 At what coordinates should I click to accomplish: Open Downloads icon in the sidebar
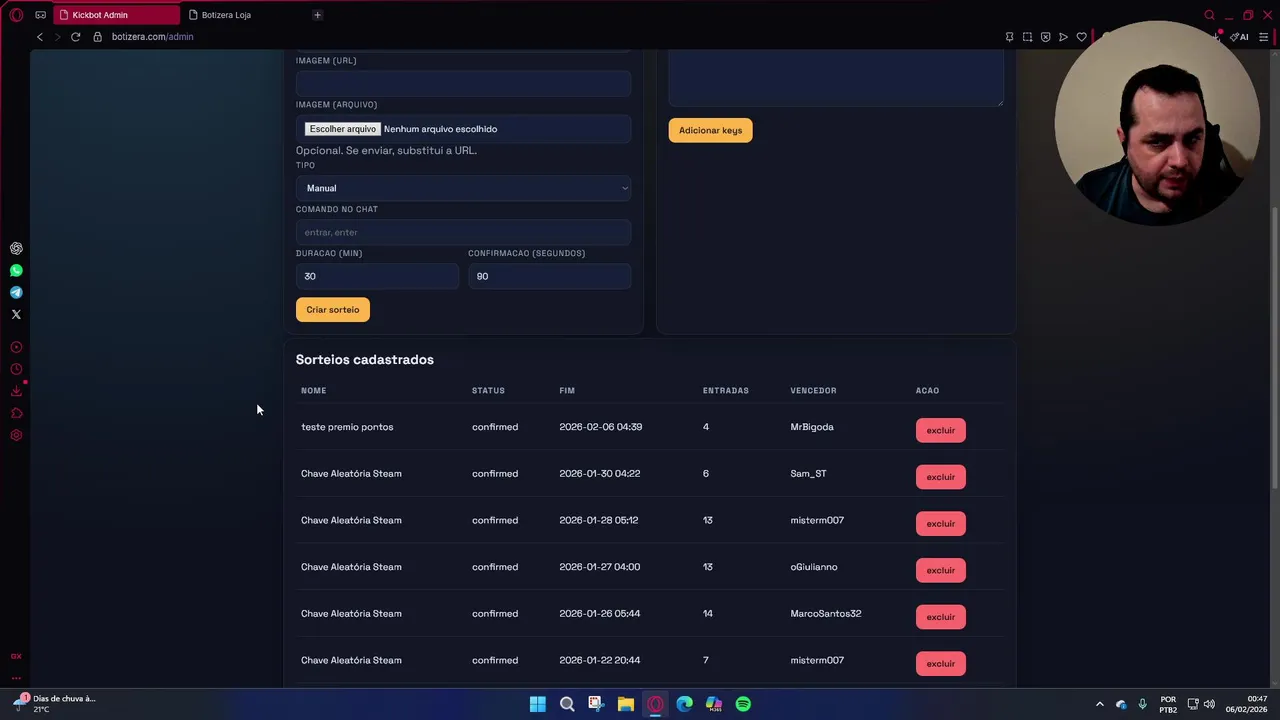pos(16,391)
